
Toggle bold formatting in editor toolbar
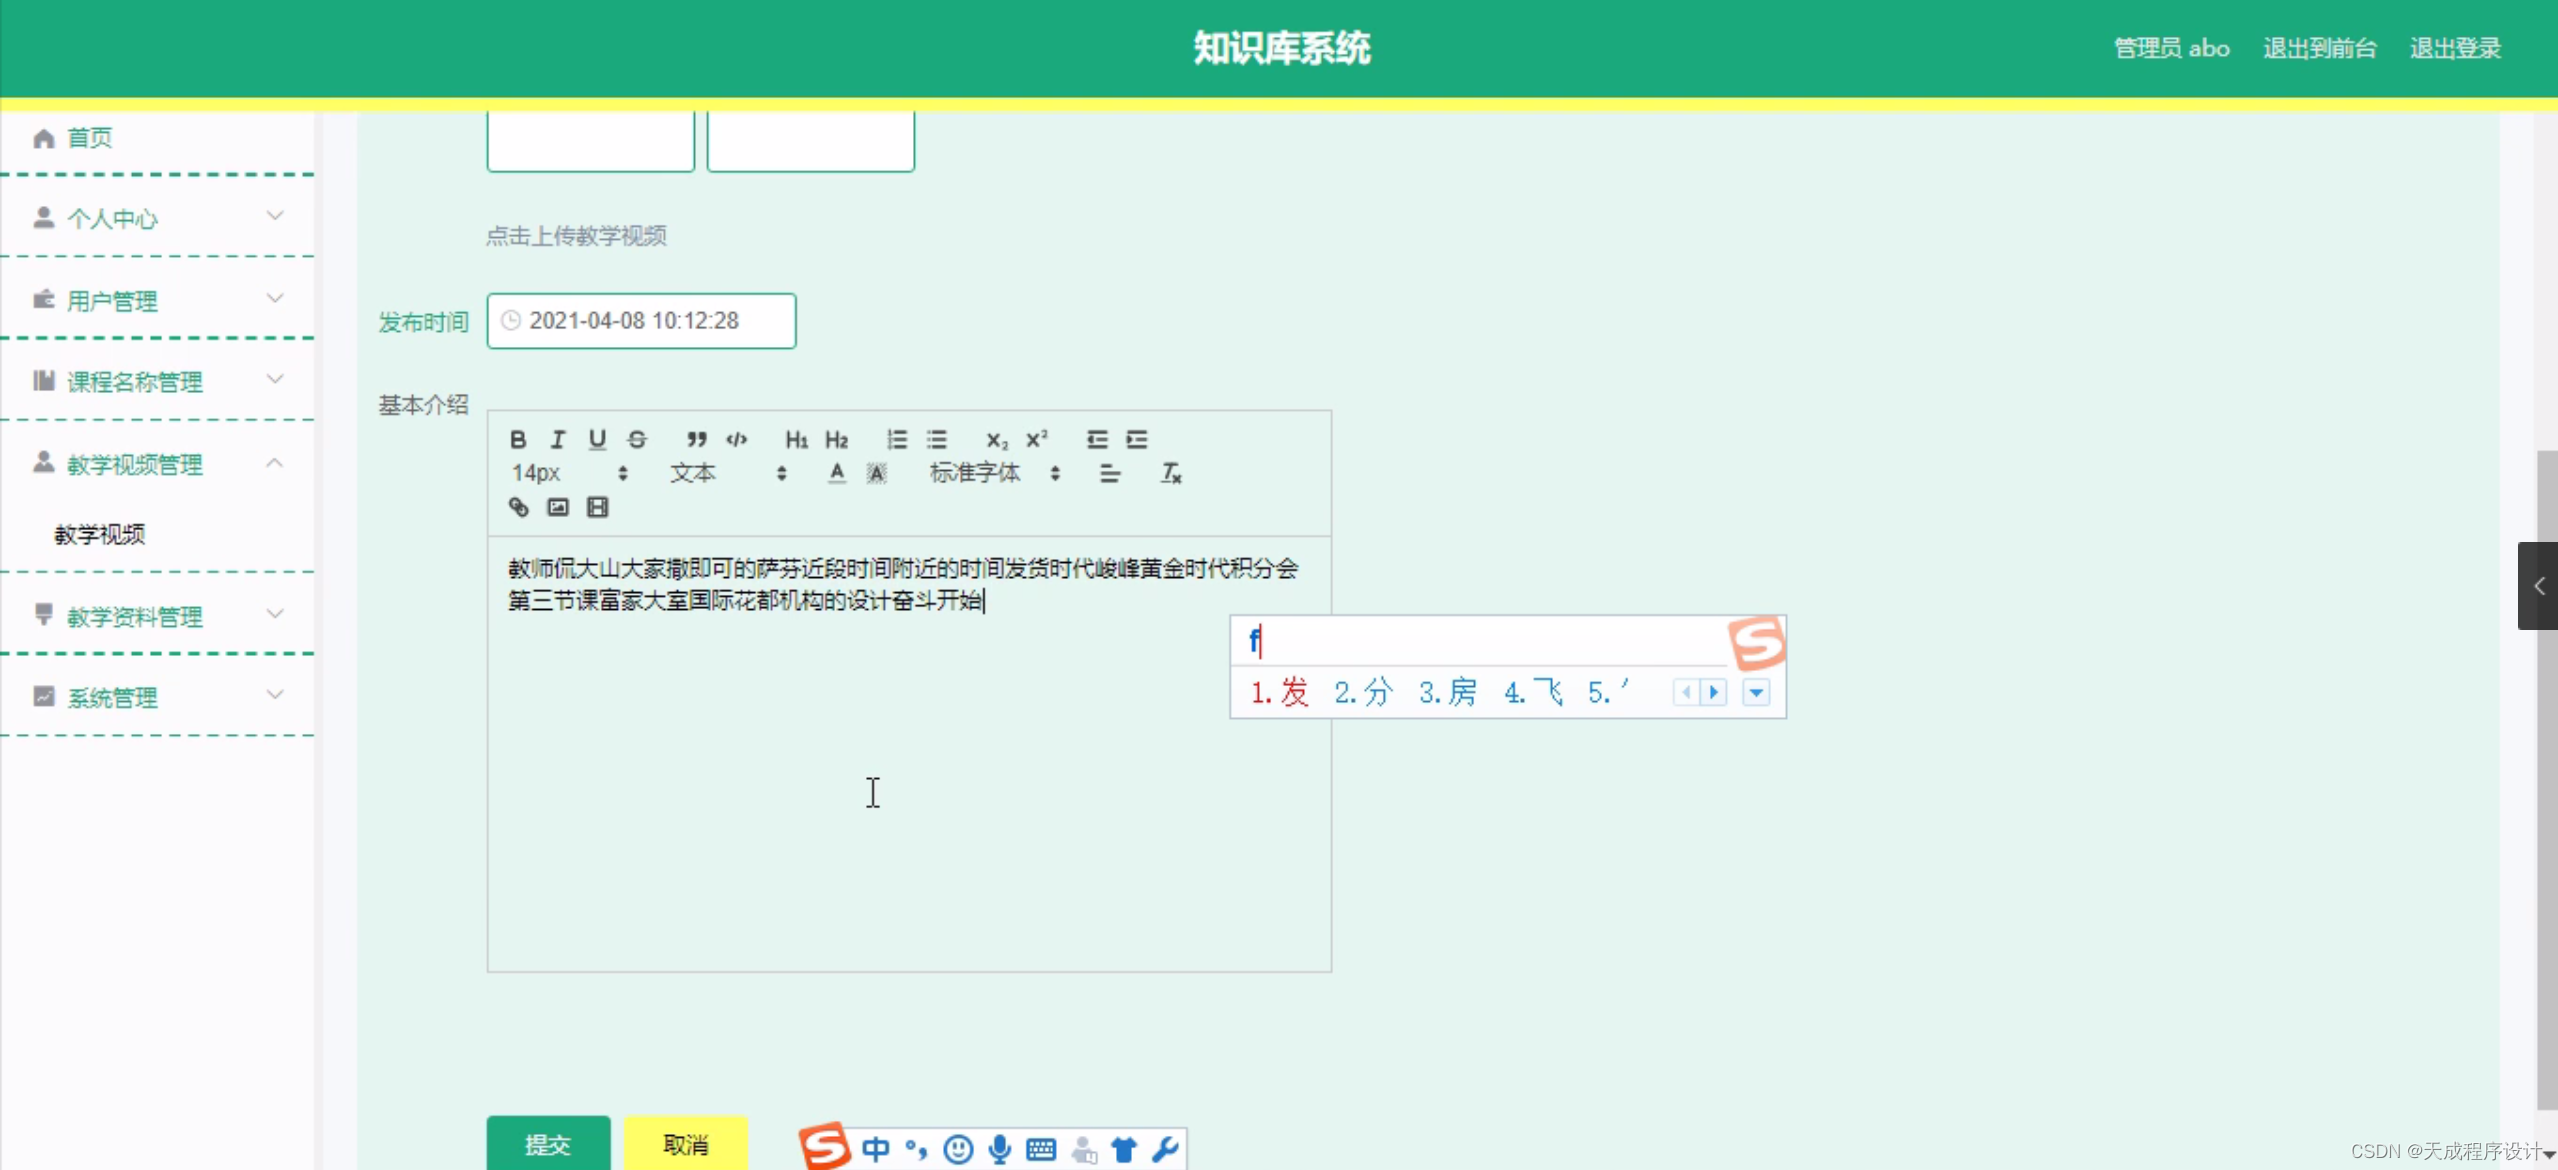pyautogui.click(x=518, y=439)
